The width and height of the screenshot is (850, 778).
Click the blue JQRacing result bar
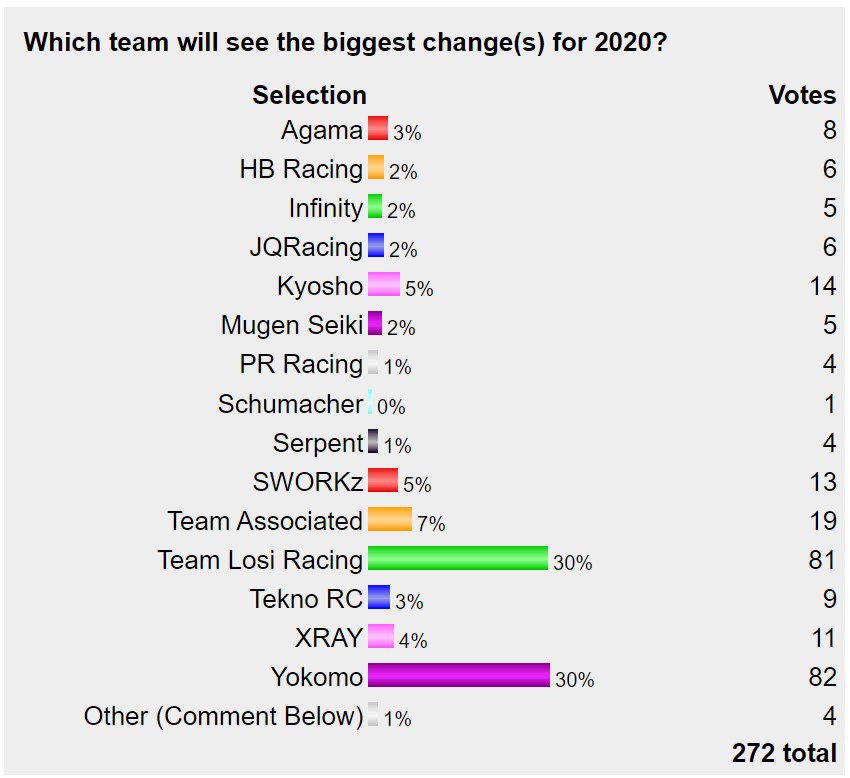coord(376,246)
